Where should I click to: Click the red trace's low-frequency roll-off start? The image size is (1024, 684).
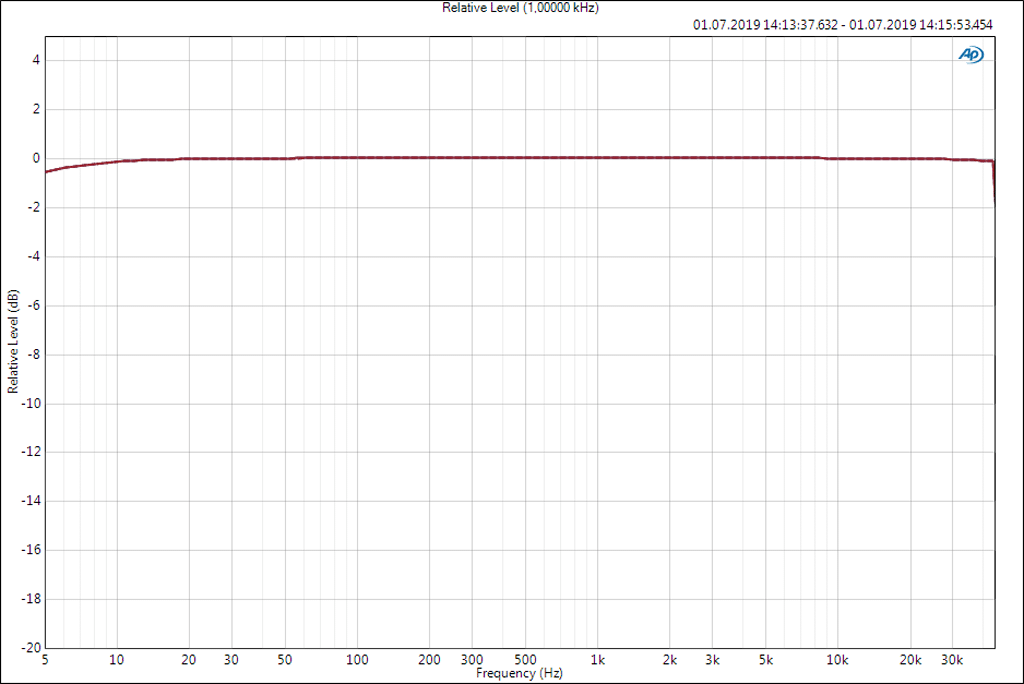tap(50, 170)
